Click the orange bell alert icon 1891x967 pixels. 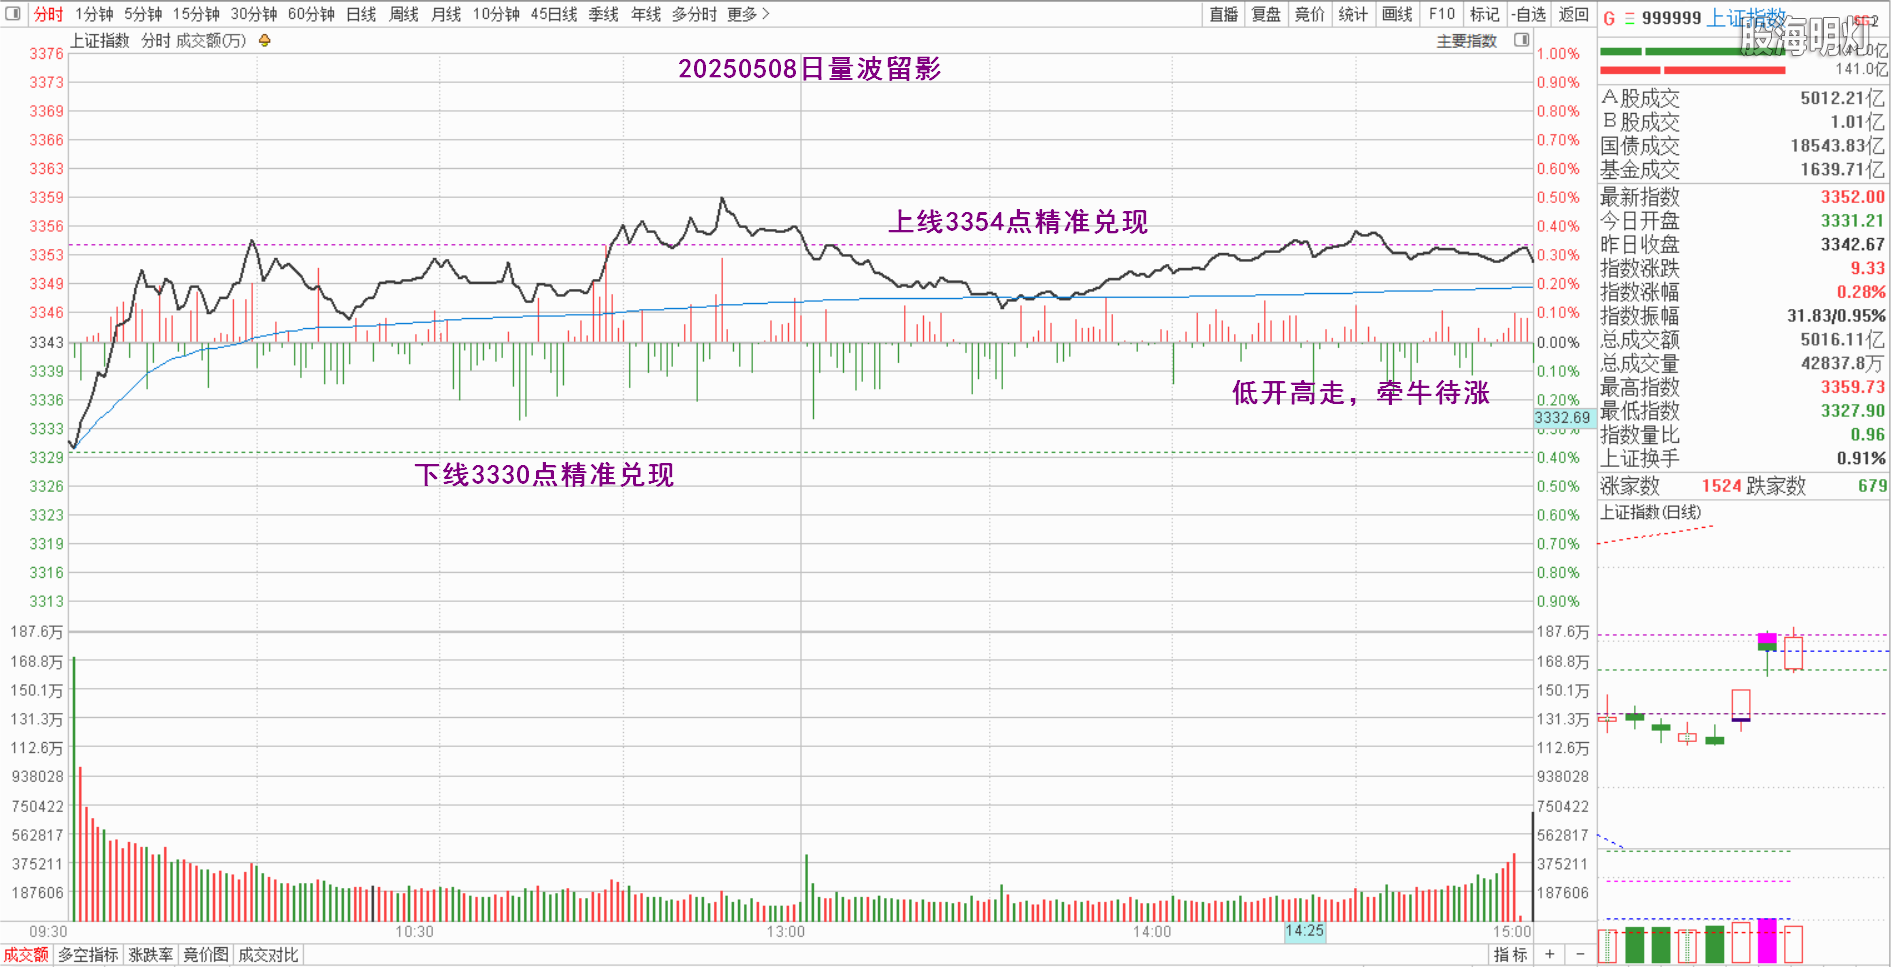(264, 41)
